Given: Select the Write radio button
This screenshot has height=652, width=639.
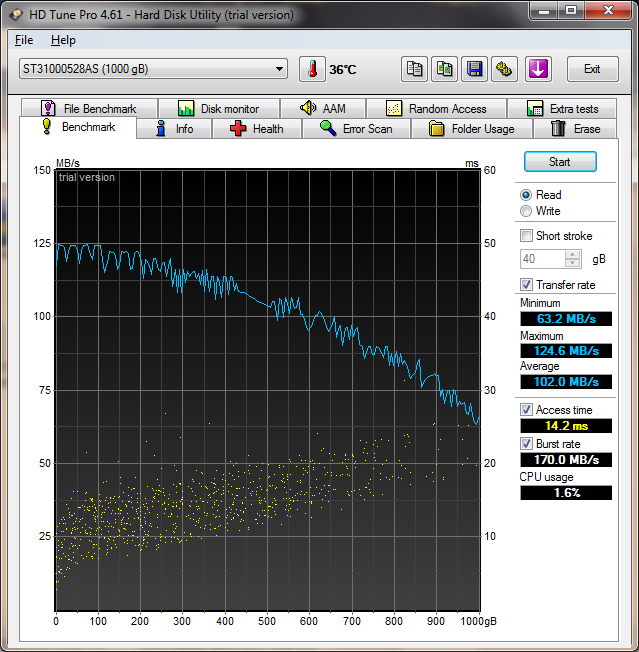Looking at the screenshot, I should (526, 211).
